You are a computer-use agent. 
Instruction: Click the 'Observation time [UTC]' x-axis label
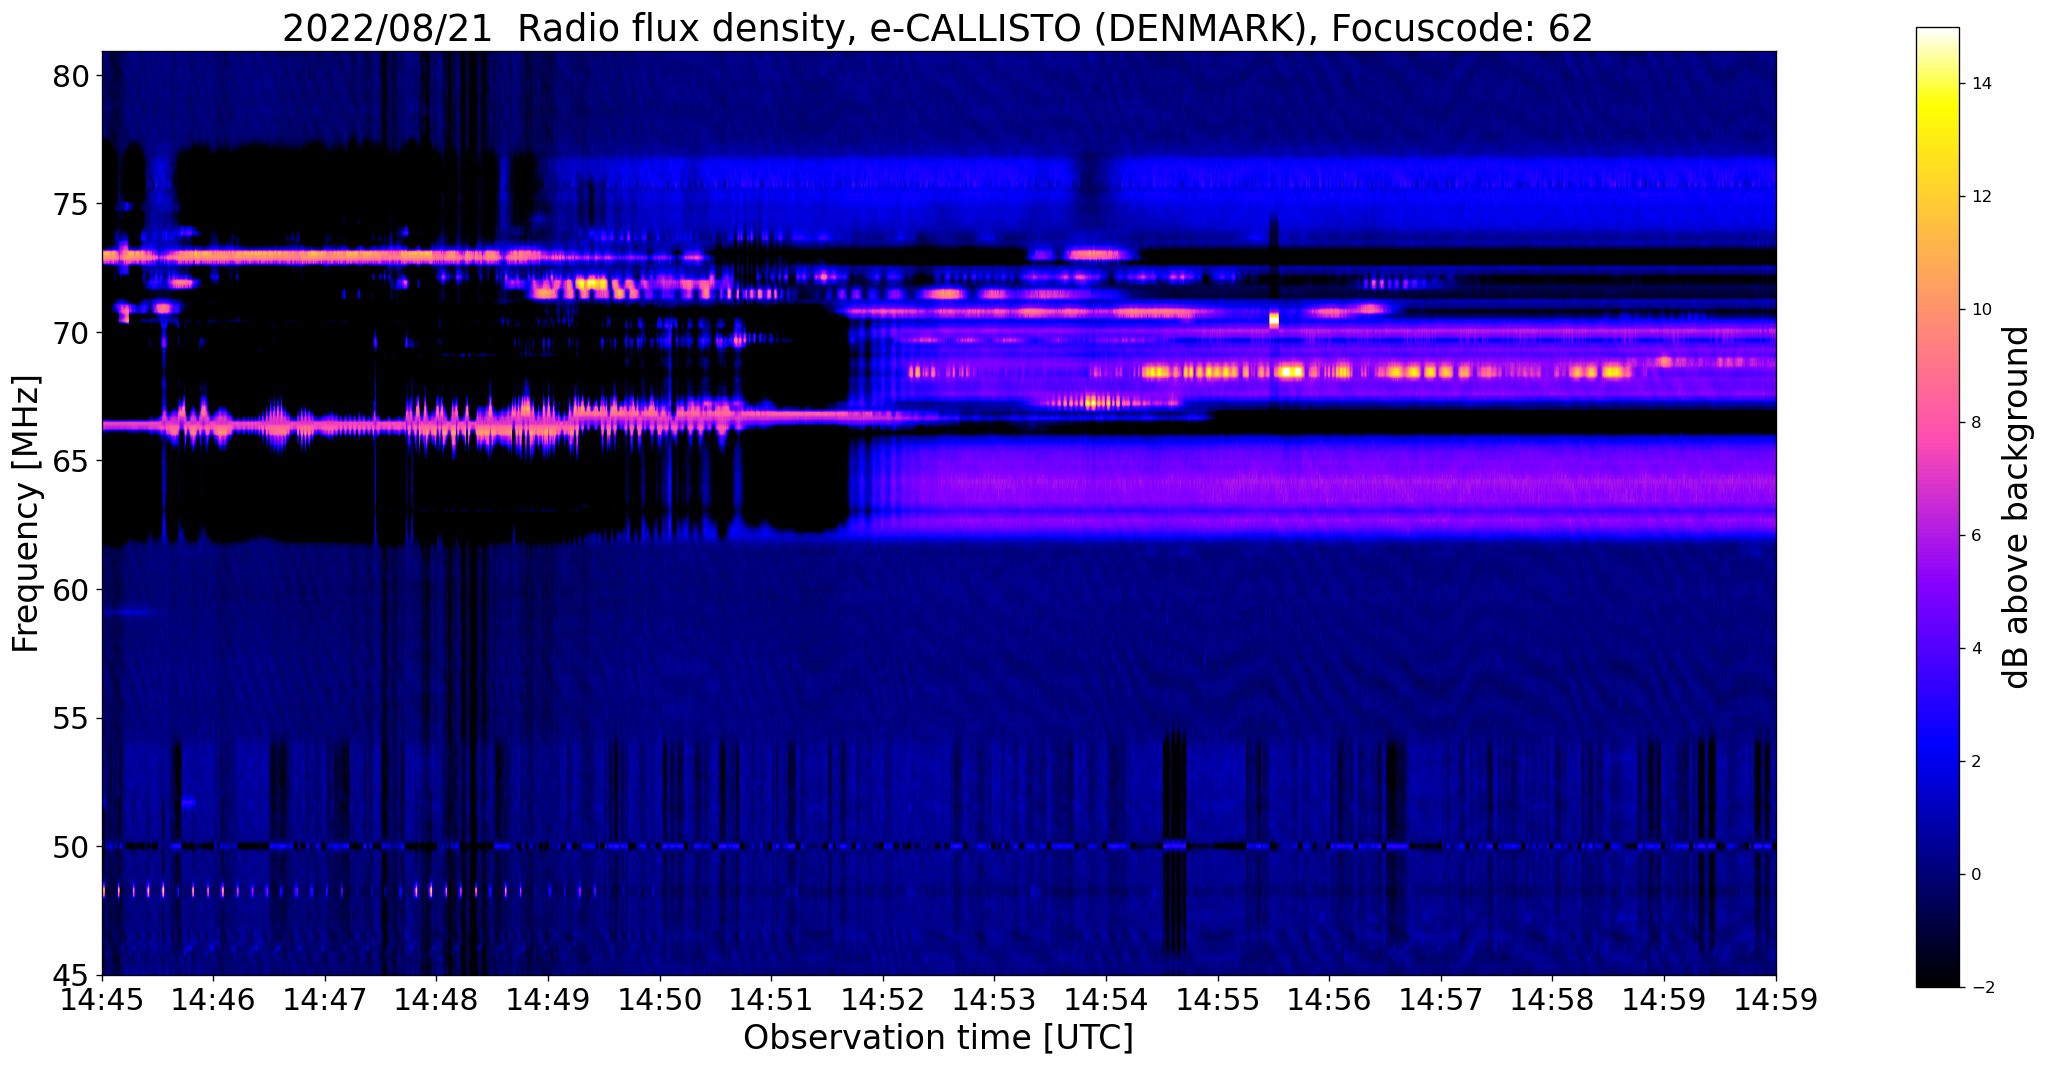(x=938, y=1038)
